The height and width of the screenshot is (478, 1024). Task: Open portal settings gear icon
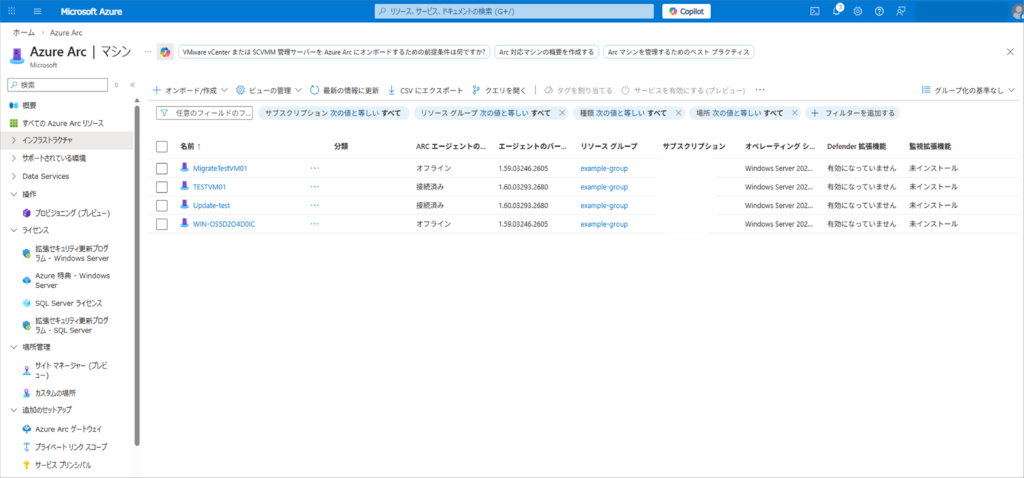pos(858,11)
